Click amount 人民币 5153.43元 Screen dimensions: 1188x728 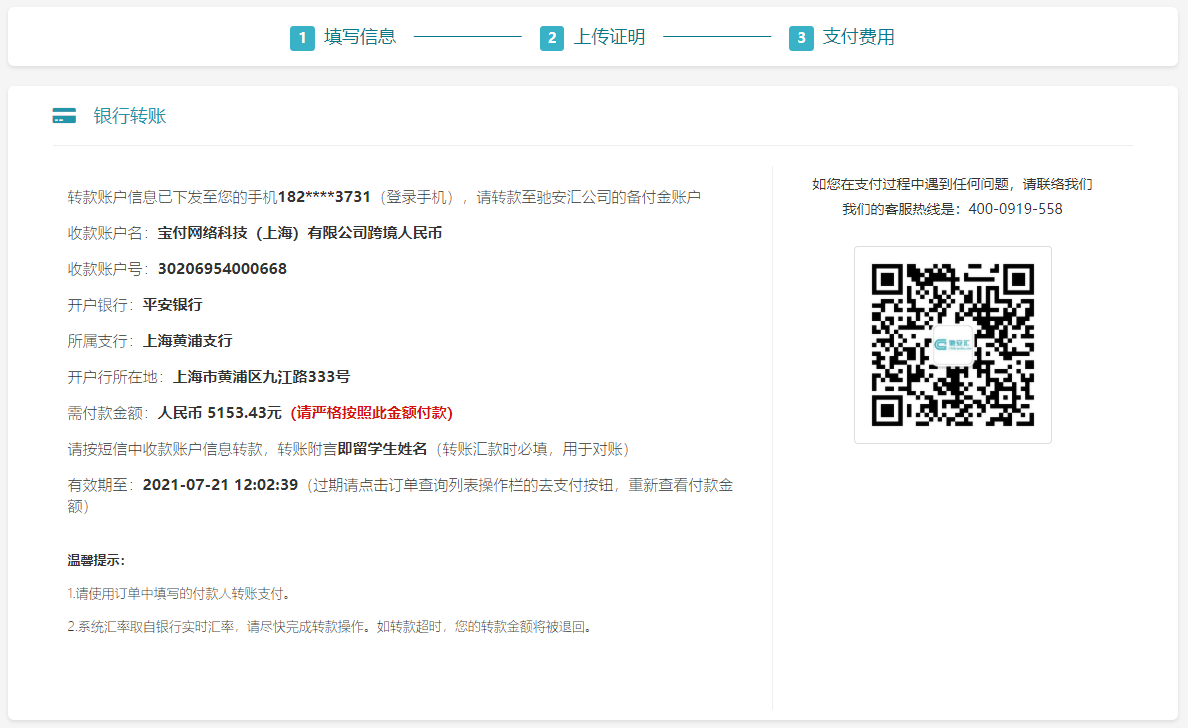point(220,413)
